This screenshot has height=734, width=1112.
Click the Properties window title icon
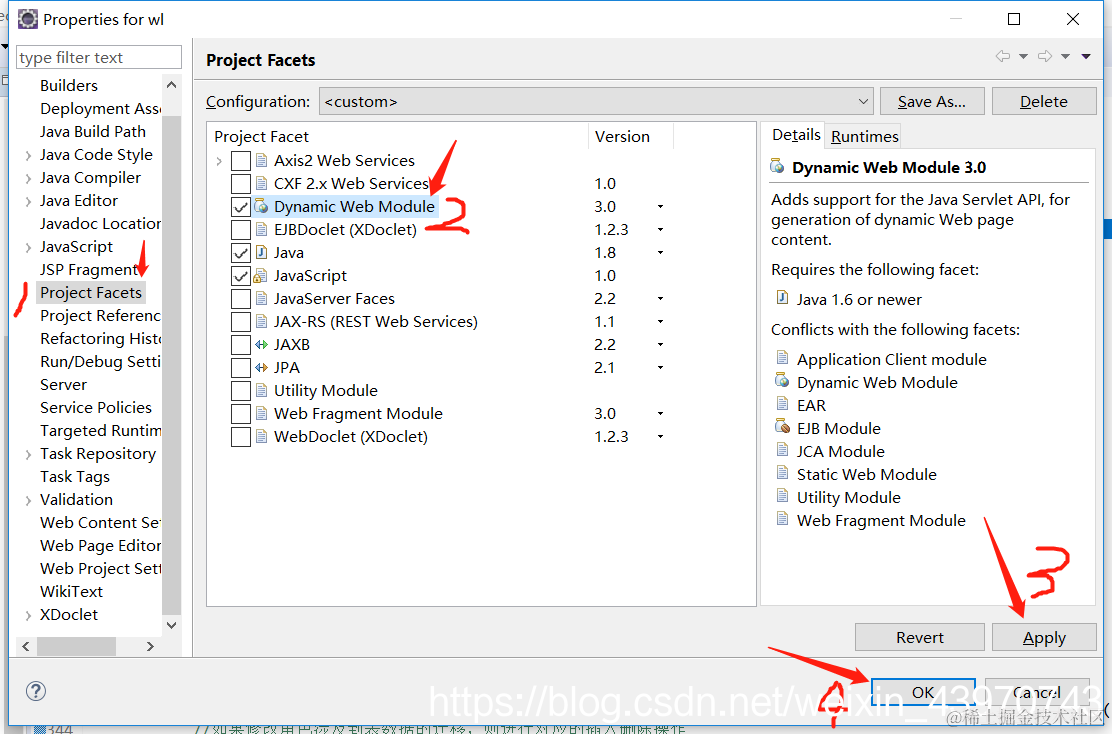click(x=28, y=19)
